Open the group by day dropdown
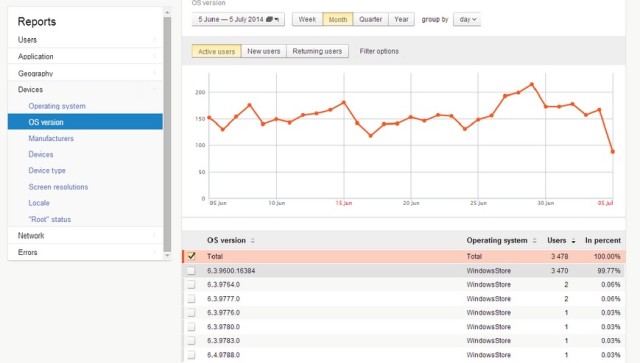The height and width of the screenshot is (363, 640). pos(467,19)
